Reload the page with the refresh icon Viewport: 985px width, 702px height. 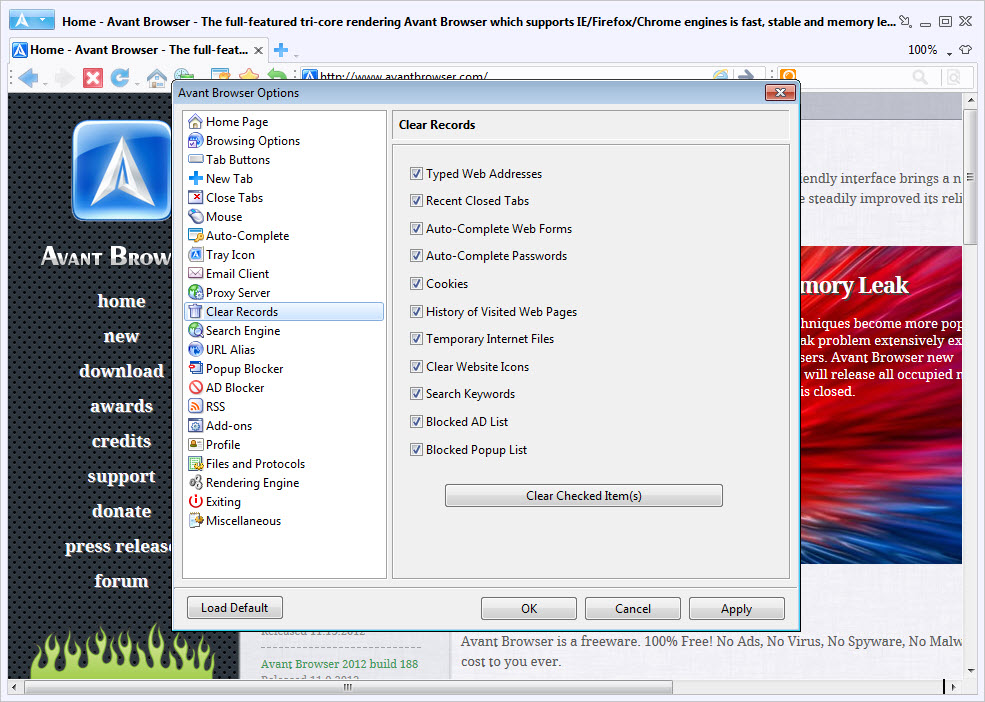point(119,78)
